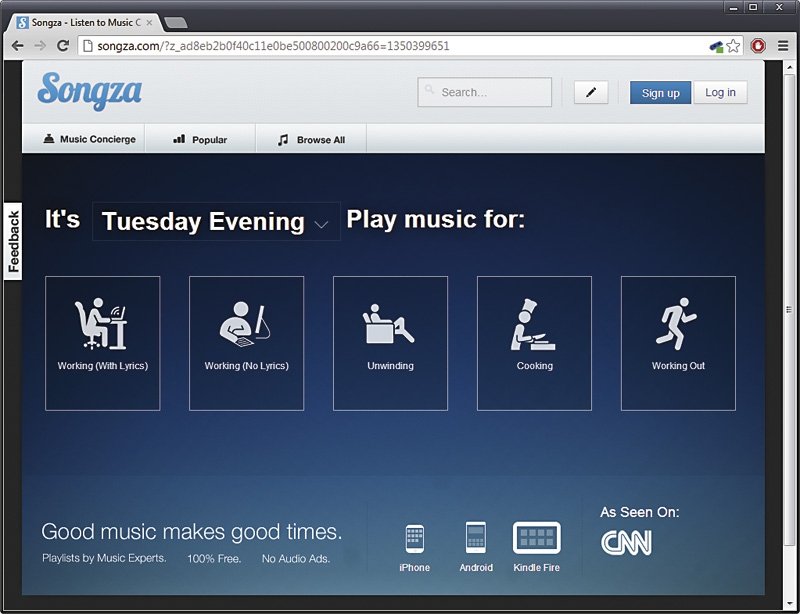This screenshot has width=800, height=614.
Task: Reload the page with the refresh icon
Action: [x=63, y=45]
